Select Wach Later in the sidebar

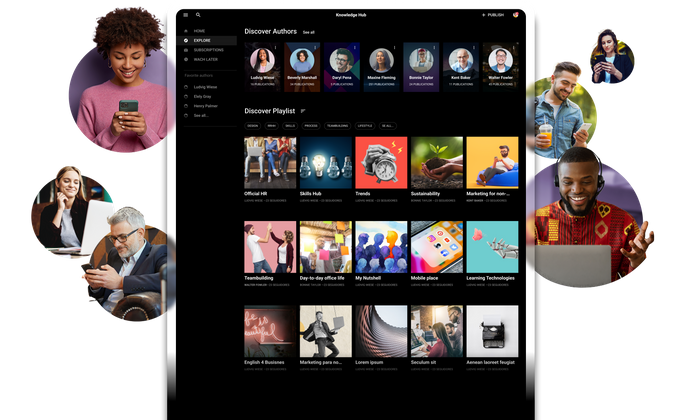click(x=205, y=58)
